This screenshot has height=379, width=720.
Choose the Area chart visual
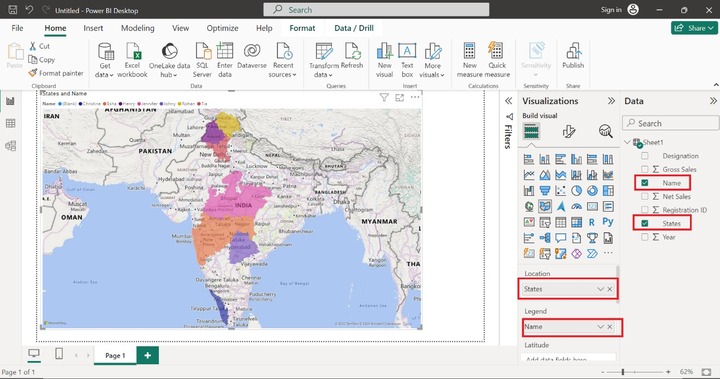(x=545, y=175)
